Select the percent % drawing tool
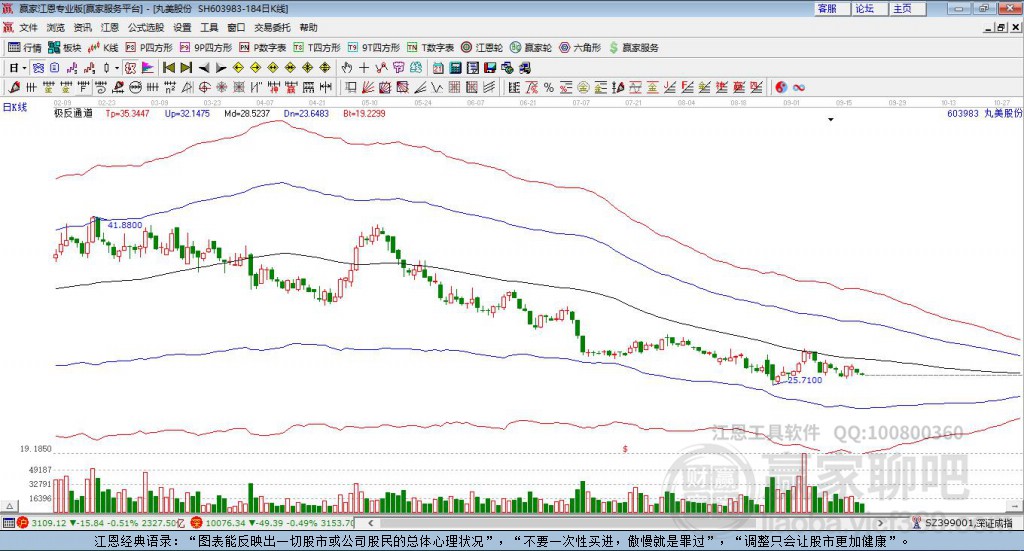Screen dimensions: 1024x551 coord(549,87)
